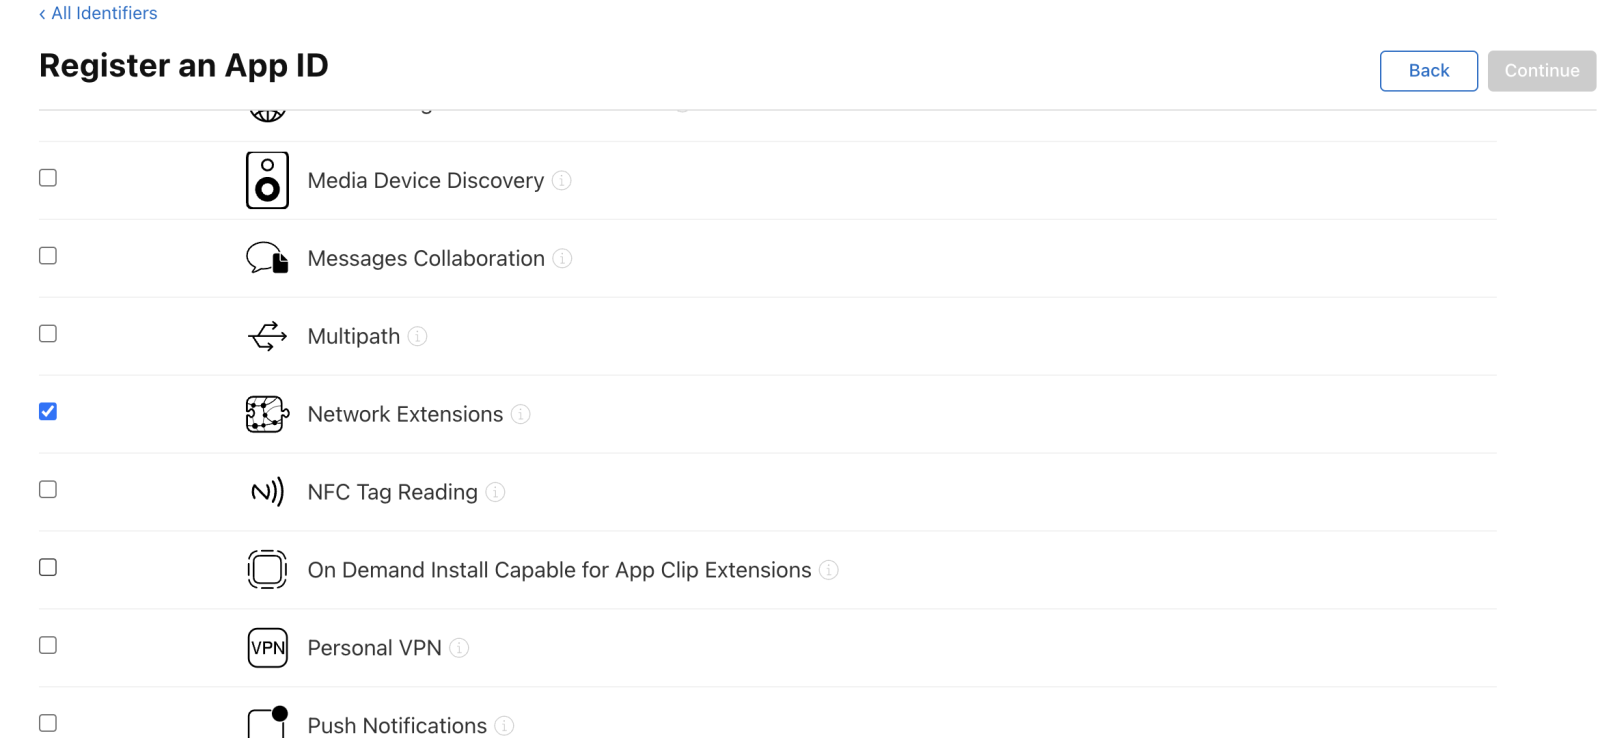Click the NFC Tag Reading icon
Image resolution: width=1600 pixels, height=738 pixels.
(x=267, y=492)
